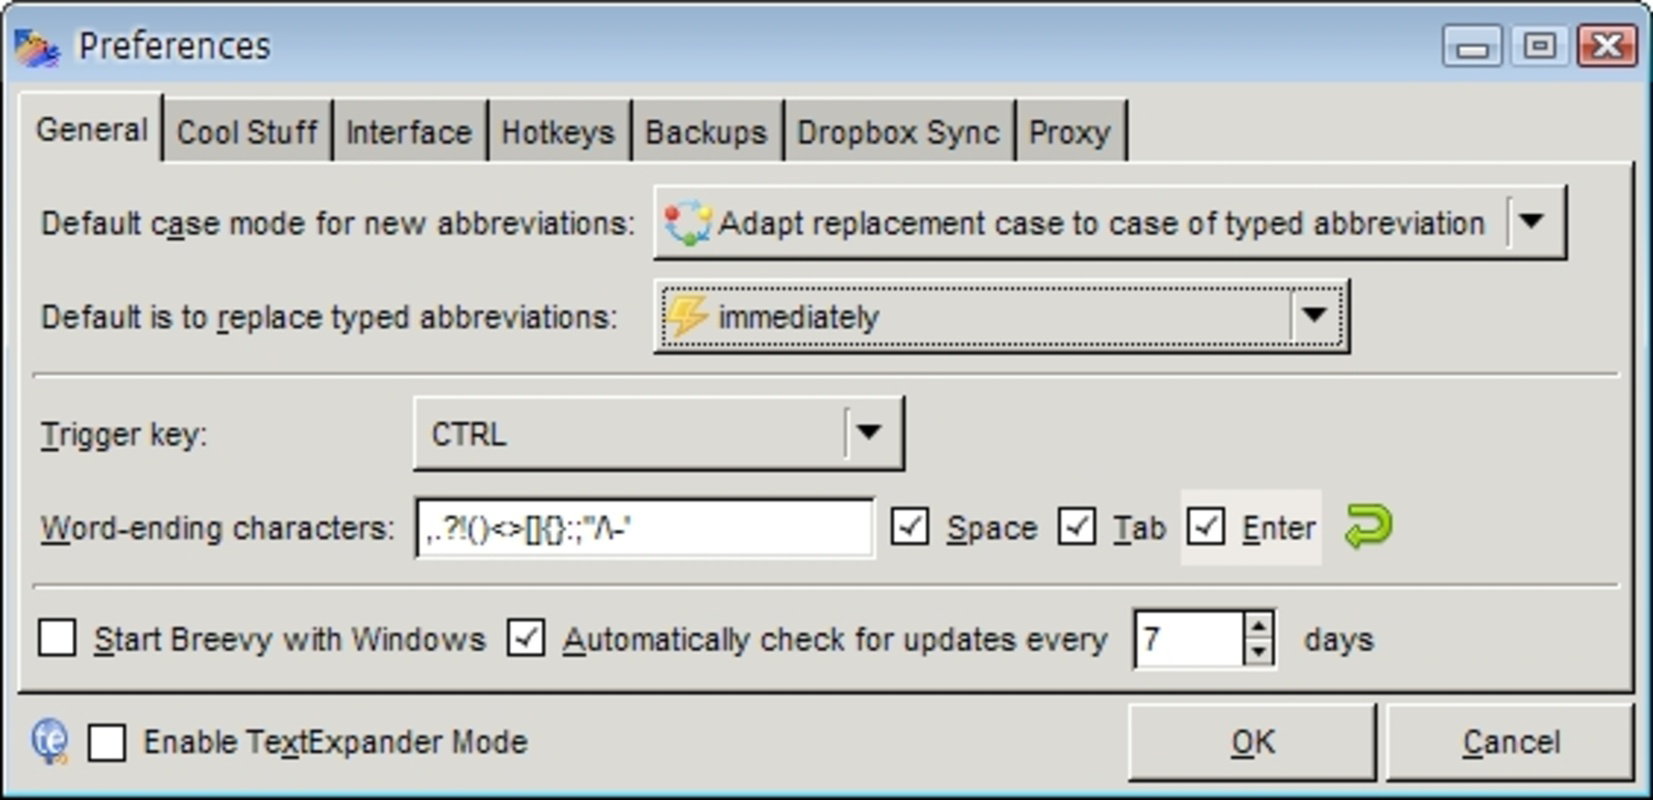This screenshot has width=1653, height=800.
Task: Select the Proxy tab
Action: point(1070,132)
